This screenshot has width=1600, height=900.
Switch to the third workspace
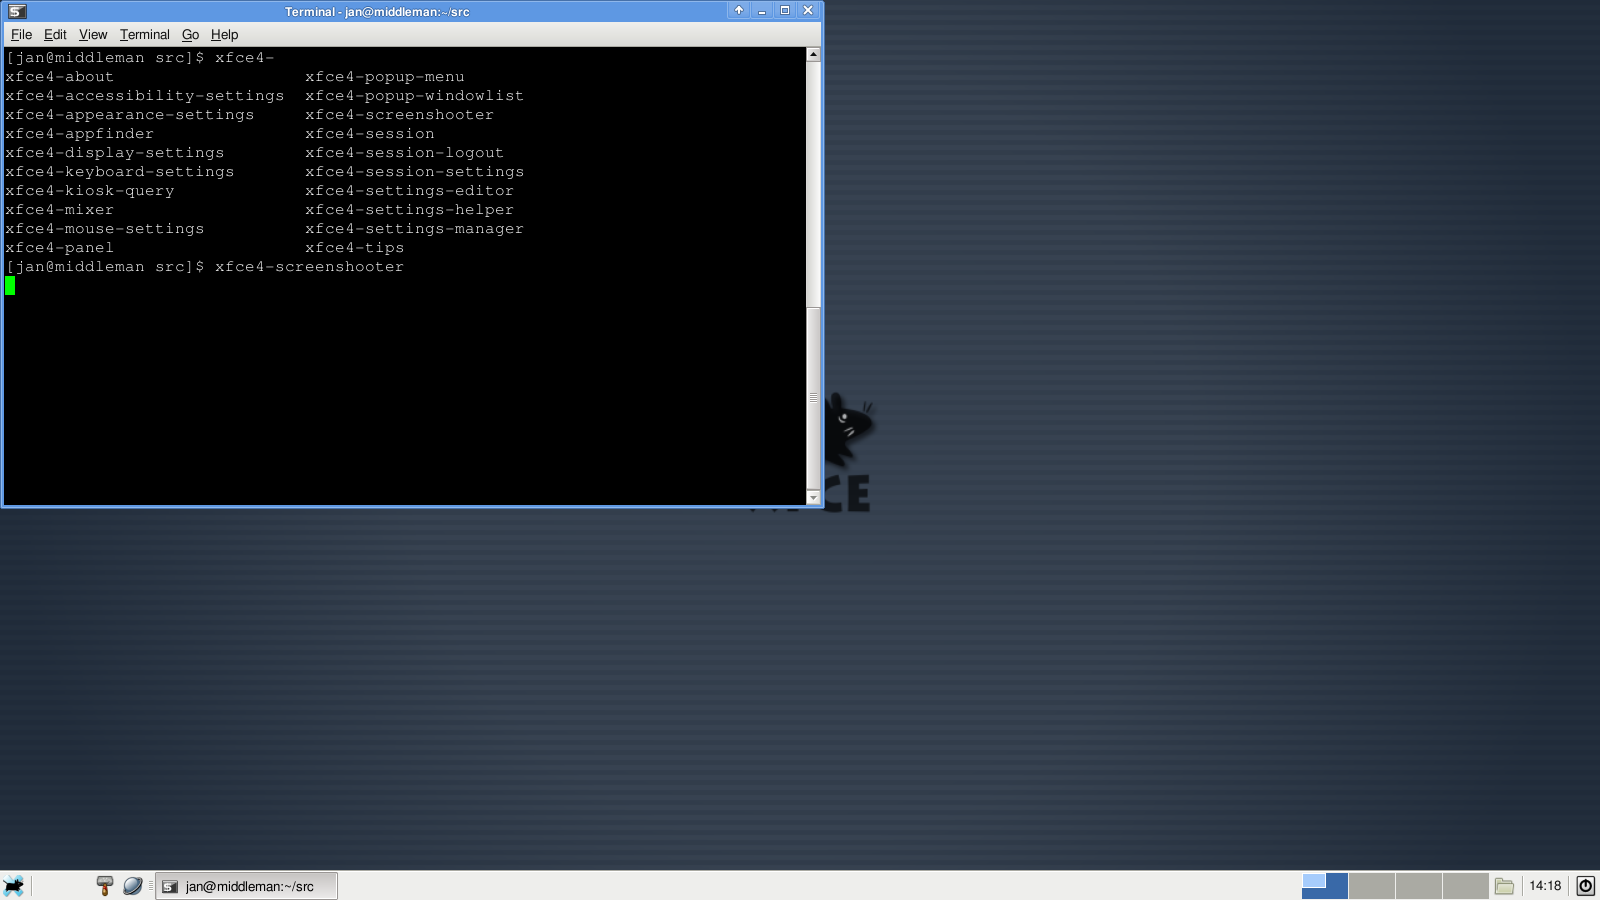click(1418, 886)
